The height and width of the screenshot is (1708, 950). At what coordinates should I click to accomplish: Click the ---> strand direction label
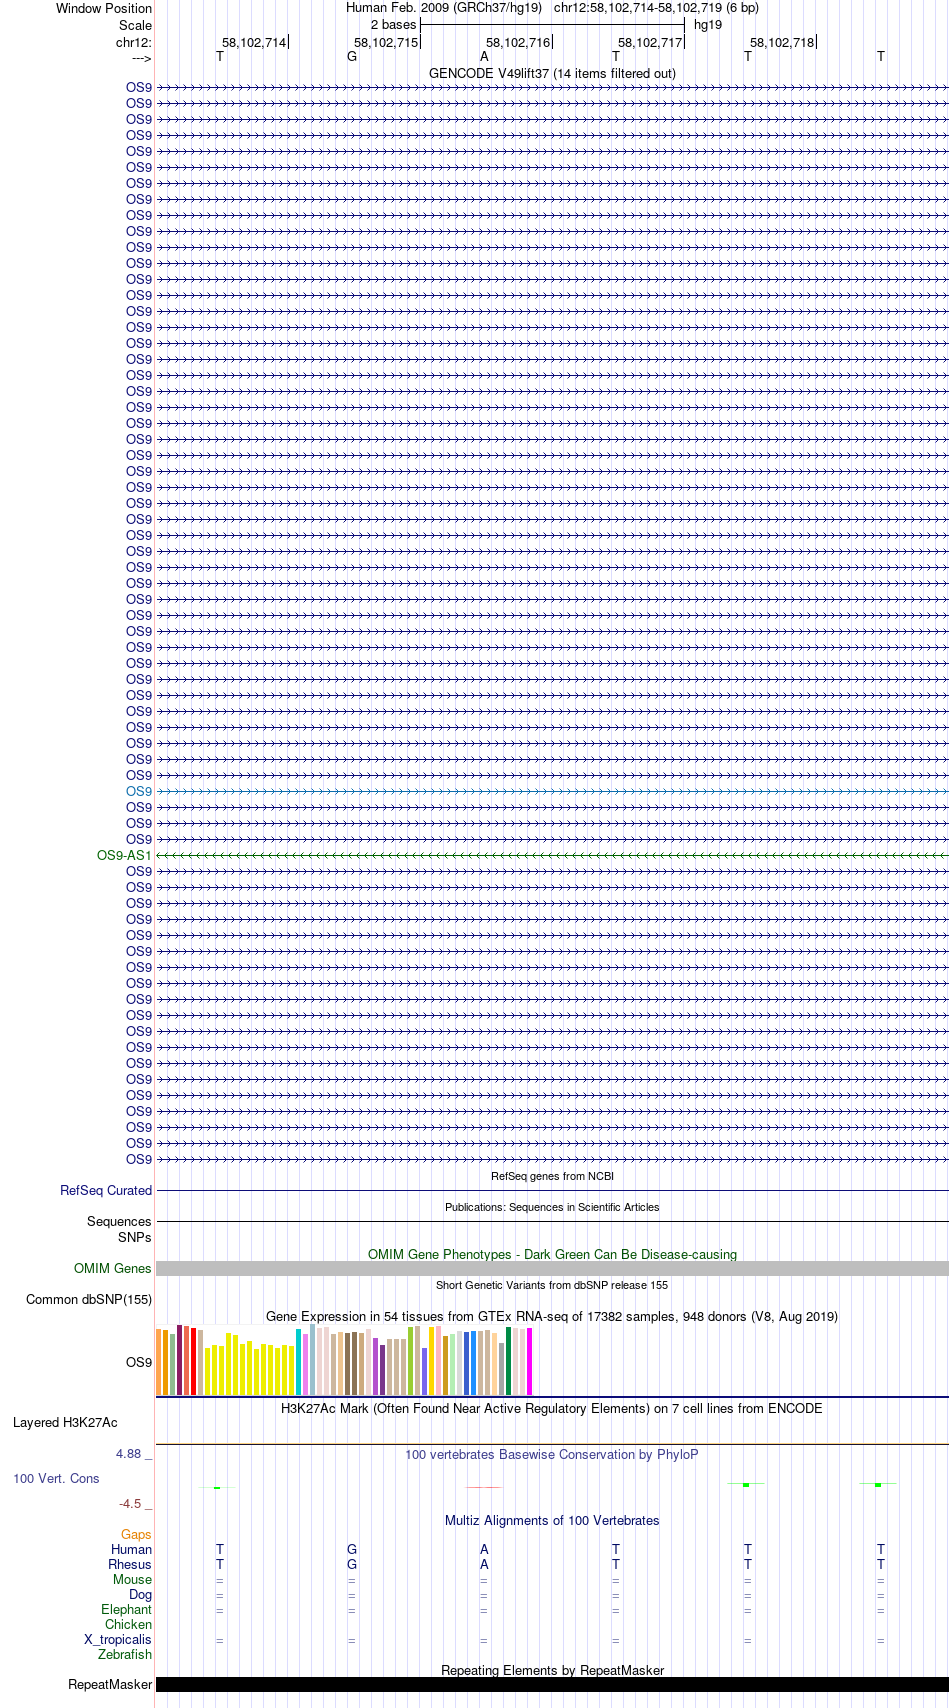click(x=141, y=58)
